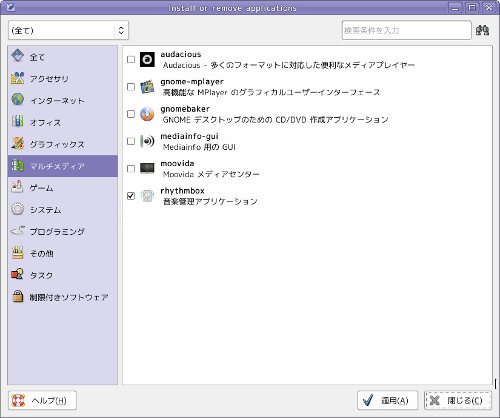Open the window menu icon in title bar

pos(11,7)
